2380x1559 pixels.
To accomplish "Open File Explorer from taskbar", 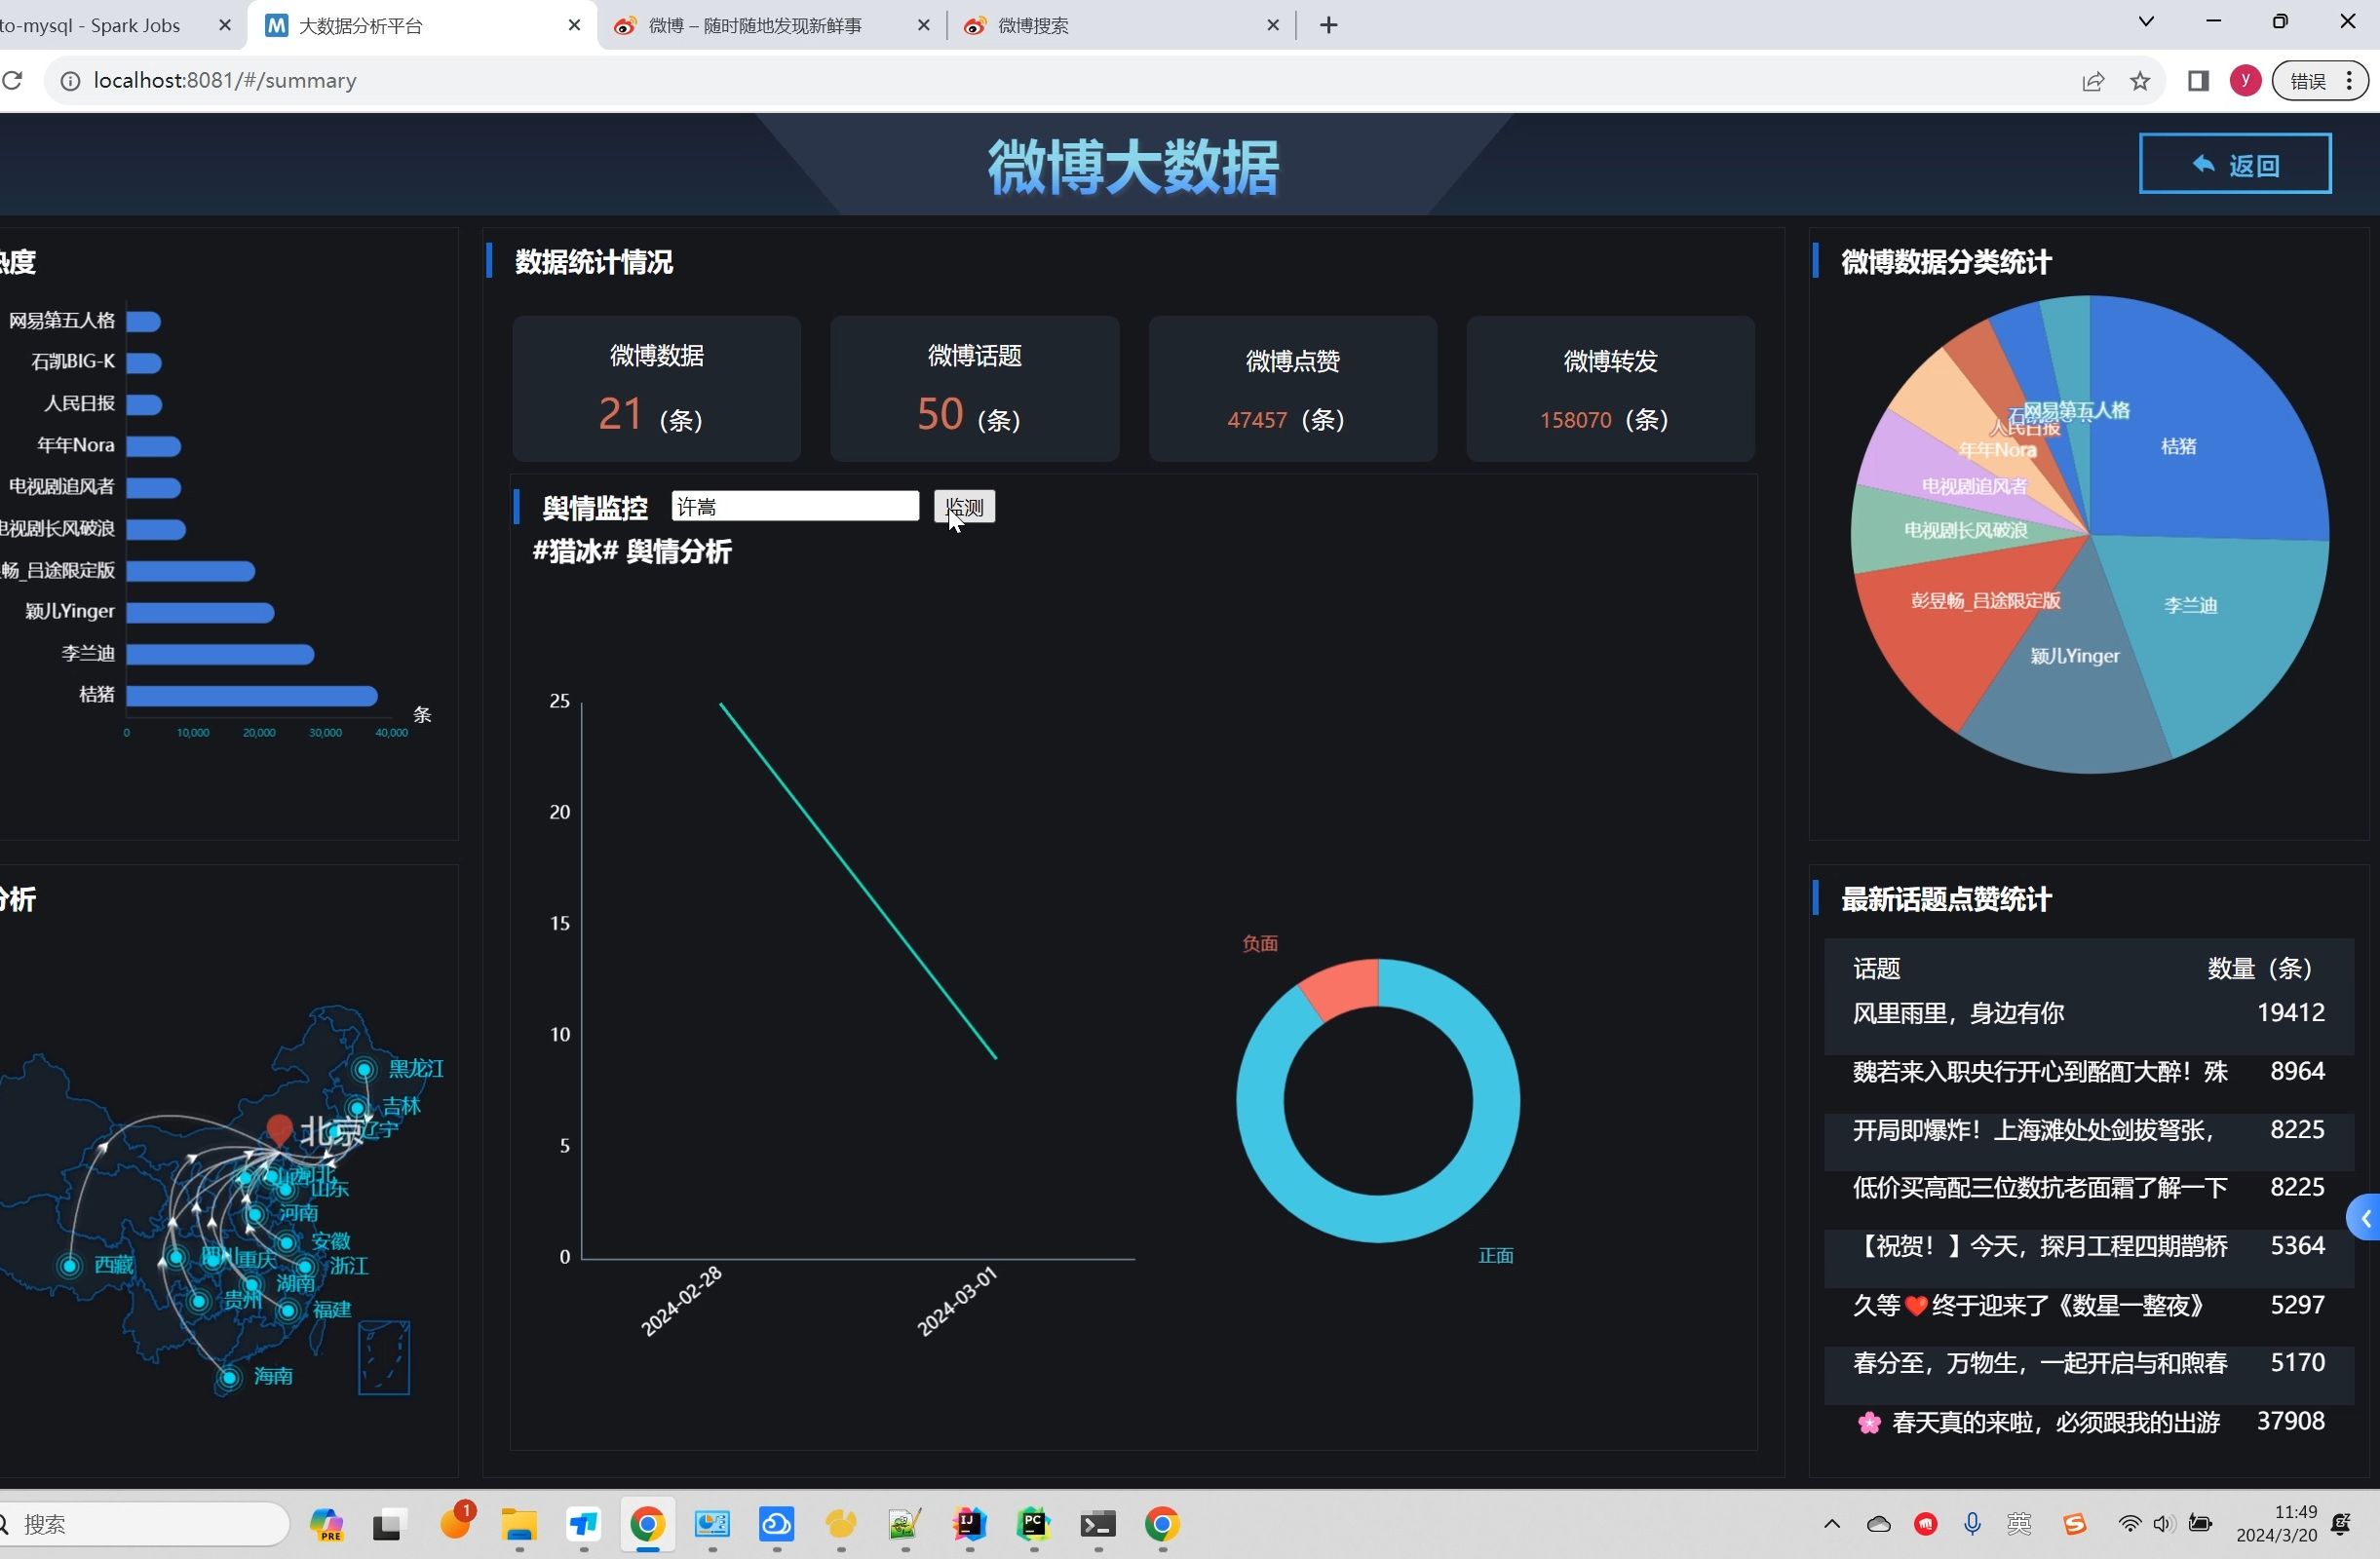I will tap(519, 1524).
